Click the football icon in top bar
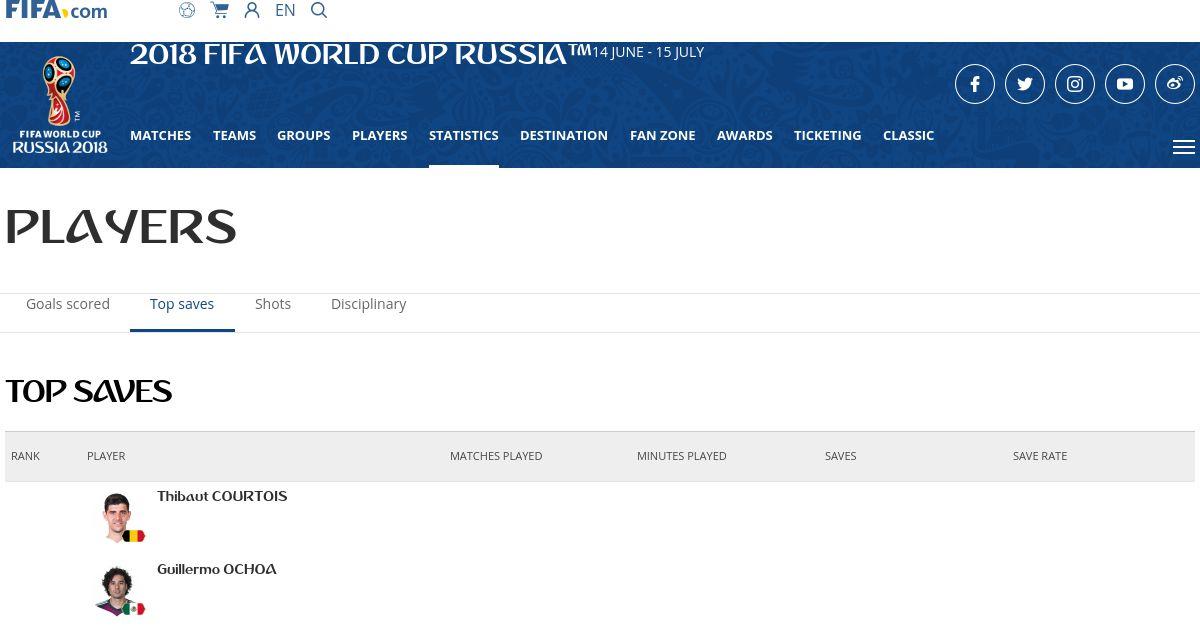This screenshot has width=1200, height=630. click(x=187, y=10)
